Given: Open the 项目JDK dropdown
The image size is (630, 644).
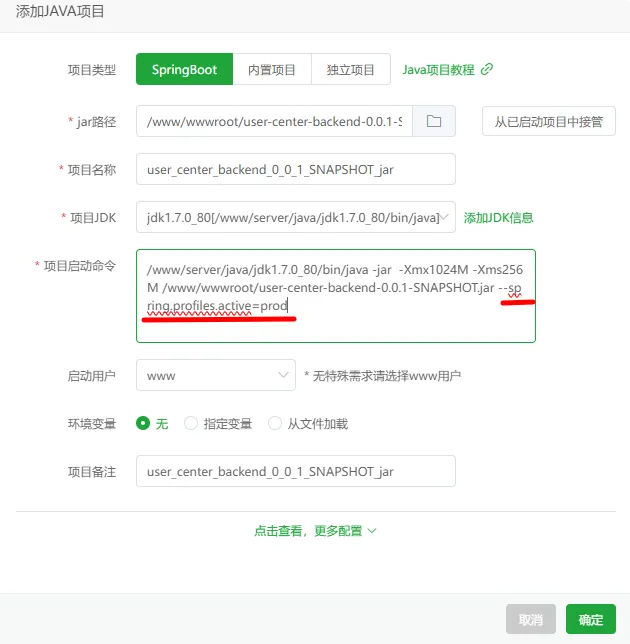Looking at the screenshot, I should [x=296, y=217].
